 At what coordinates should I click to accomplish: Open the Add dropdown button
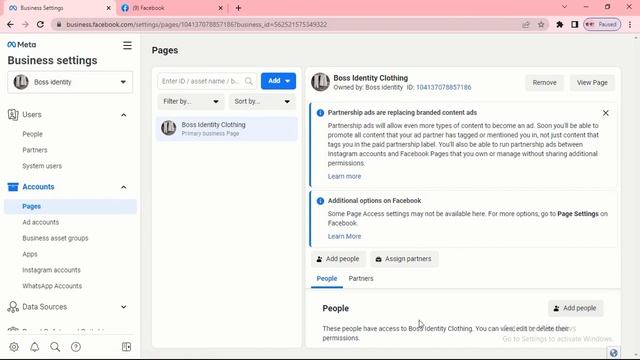278,81
